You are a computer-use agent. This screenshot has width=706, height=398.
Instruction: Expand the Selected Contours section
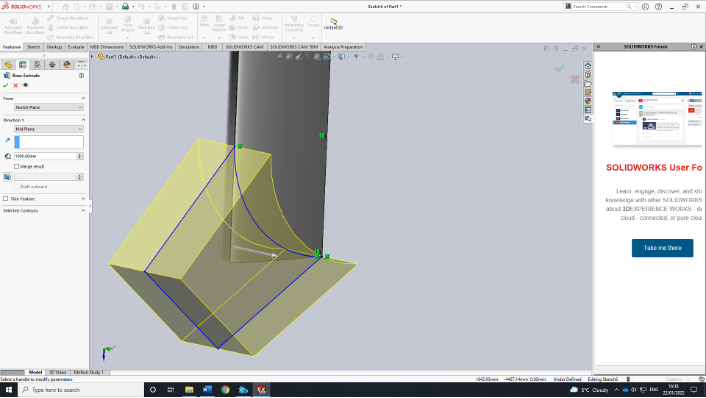point(83,210)
